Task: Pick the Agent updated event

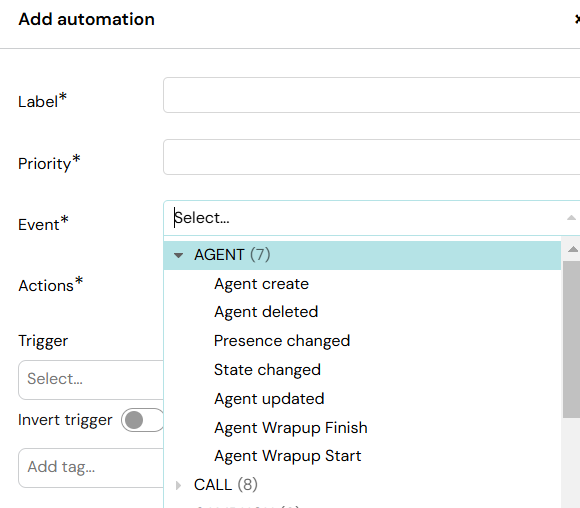Action: 269,399
